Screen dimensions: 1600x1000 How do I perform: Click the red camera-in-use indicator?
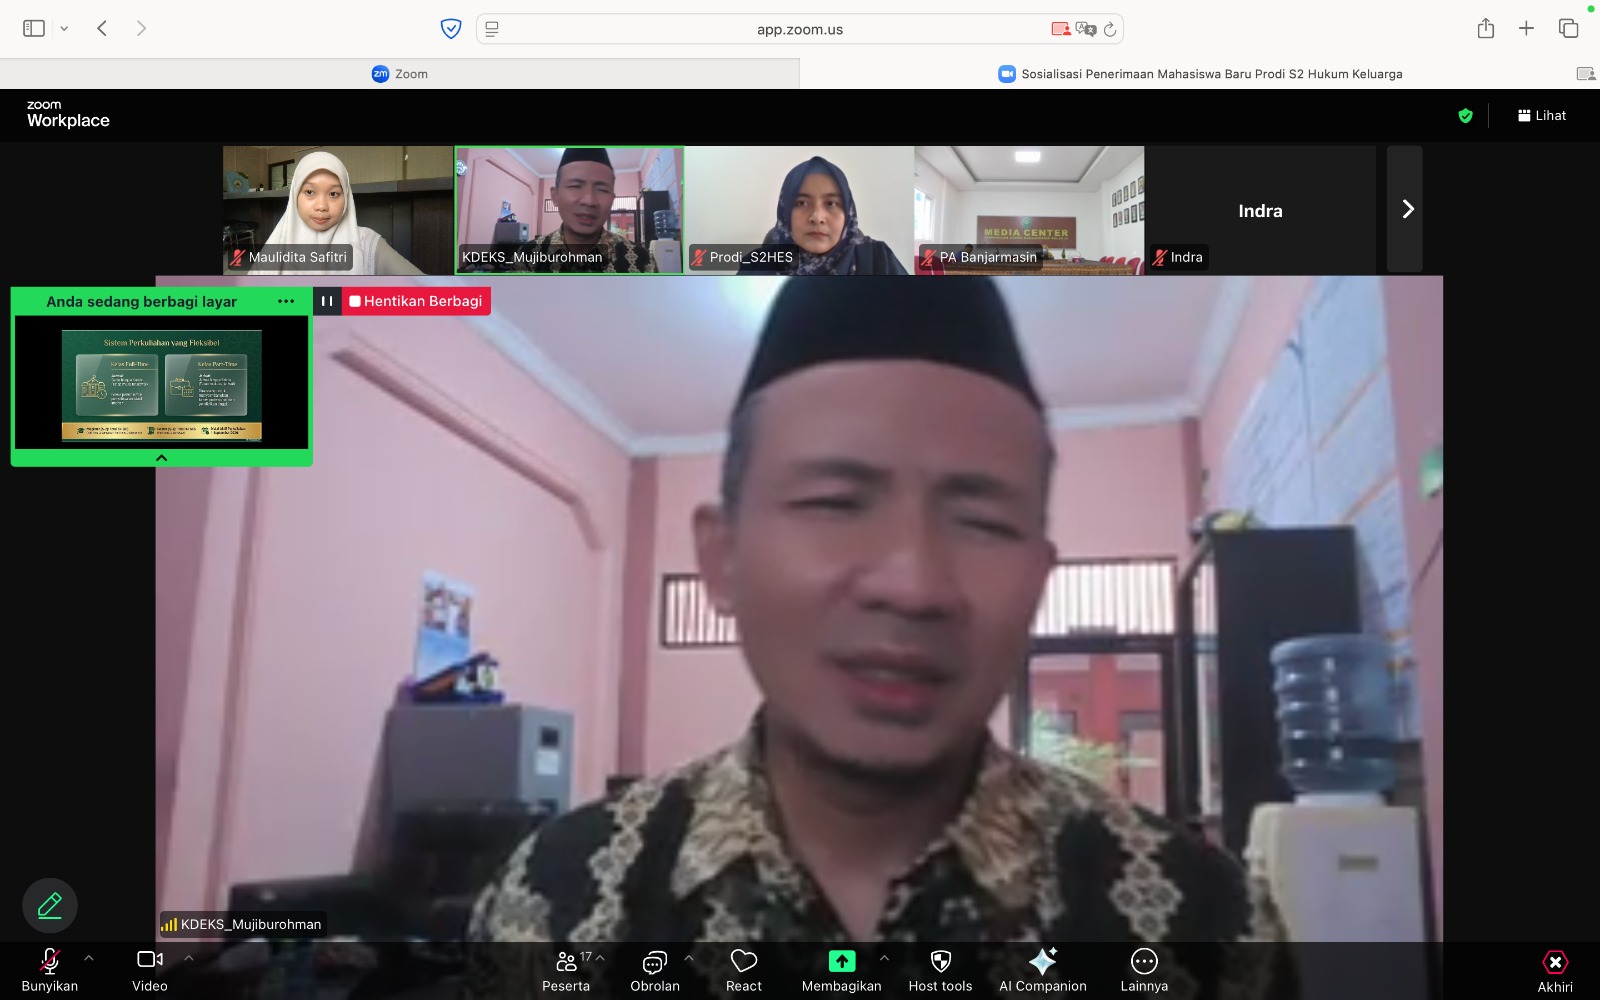tap(1061, 29)
